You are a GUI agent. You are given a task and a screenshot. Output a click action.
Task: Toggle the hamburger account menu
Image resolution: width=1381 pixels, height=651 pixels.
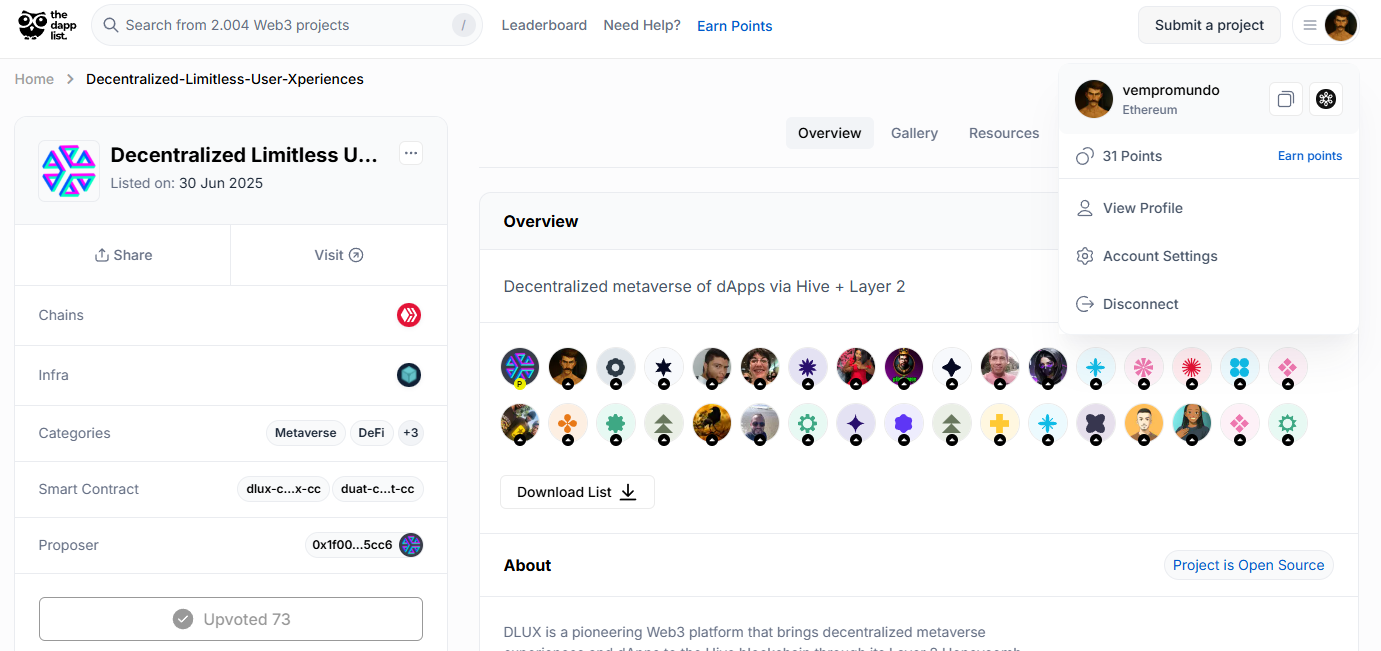coord(1310,25)
